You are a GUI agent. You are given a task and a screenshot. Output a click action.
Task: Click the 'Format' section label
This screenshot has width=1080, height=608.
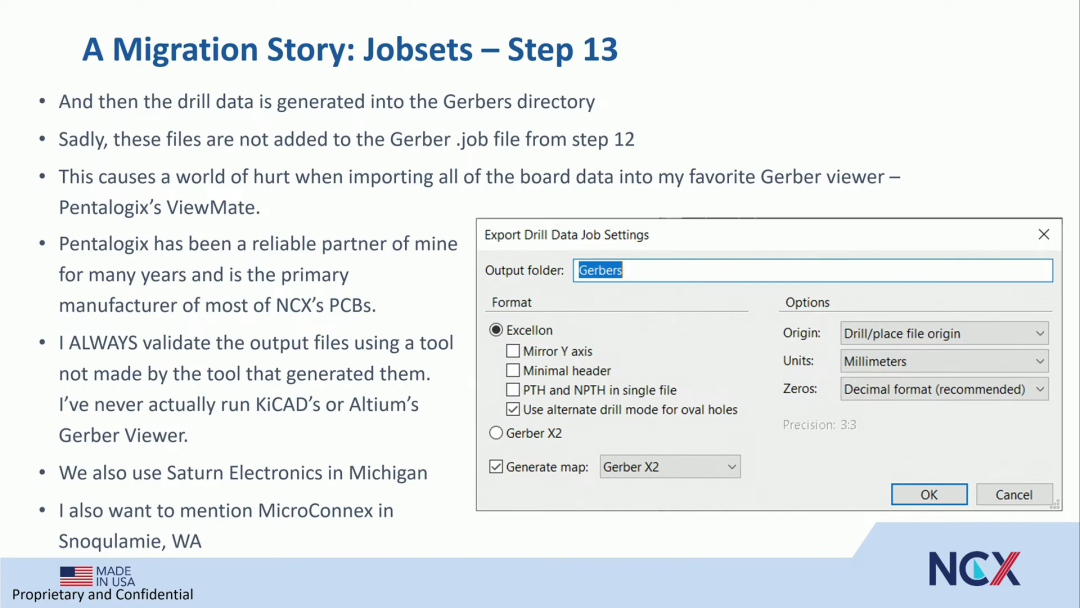(x=512, y=302)
